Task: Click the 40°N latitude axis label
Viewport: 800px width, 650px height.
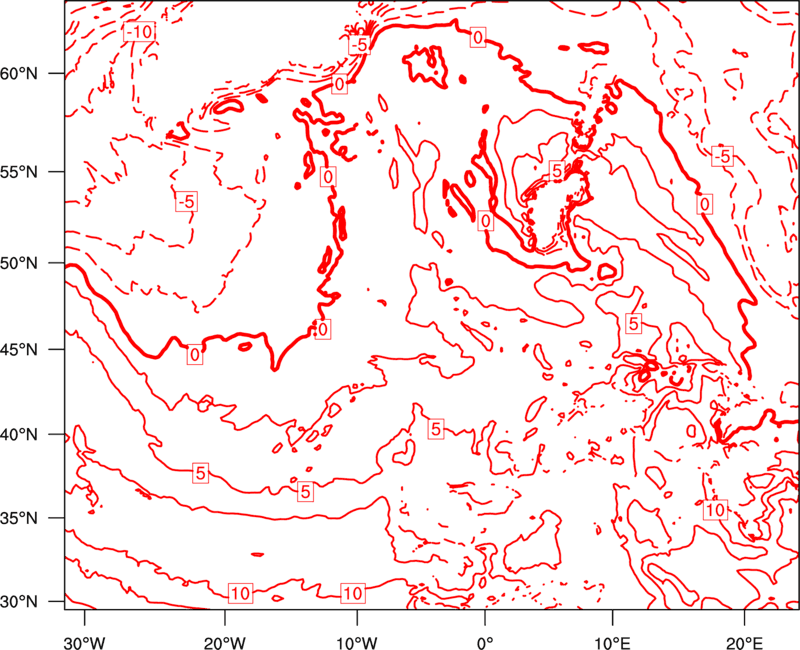Action: 19,435
